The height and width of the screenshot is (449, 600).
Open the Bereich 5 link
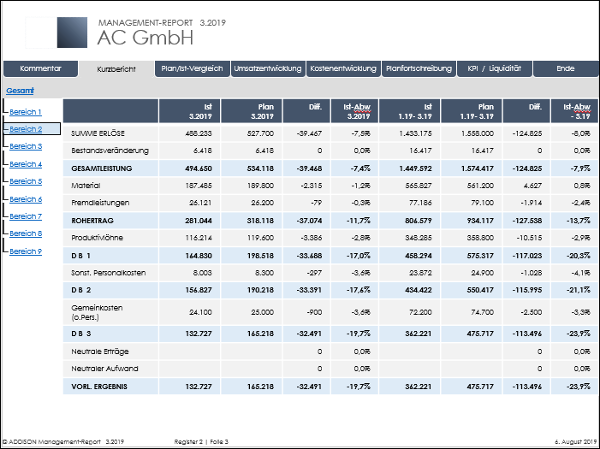[x=26, y=181]
